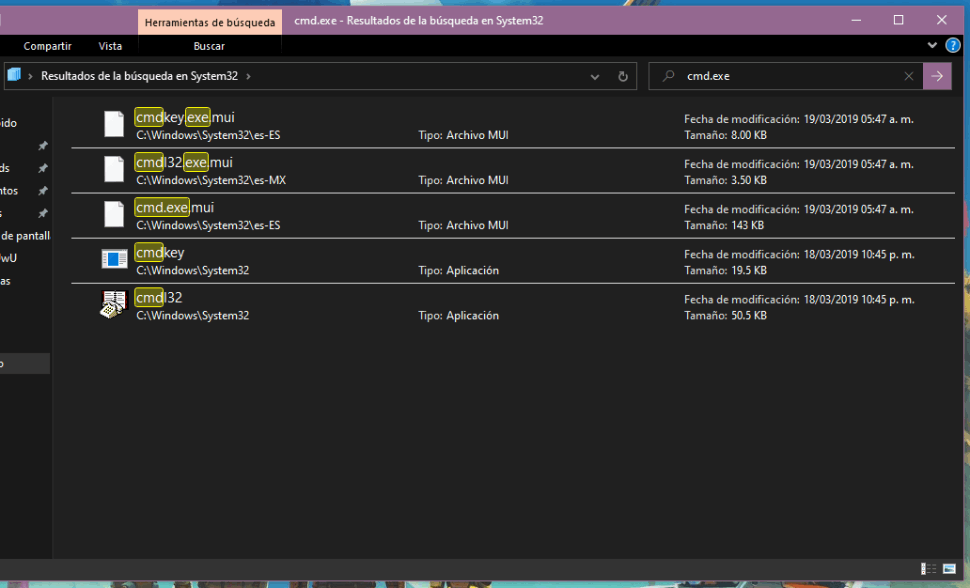
Task: Click the cmd.exe.mui file name
Action: click(174, 207)
